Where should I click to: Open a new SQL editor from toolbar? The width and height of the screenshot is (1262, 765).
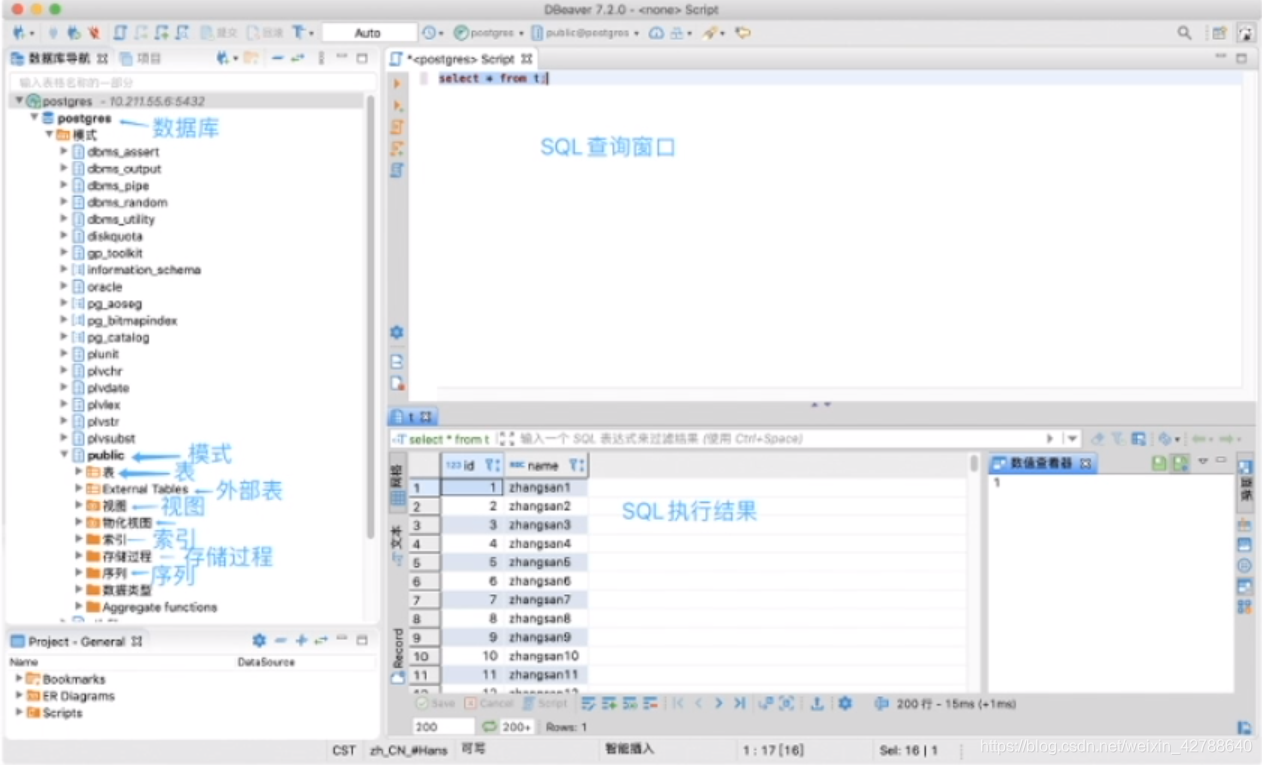click(x=120, y=33)
